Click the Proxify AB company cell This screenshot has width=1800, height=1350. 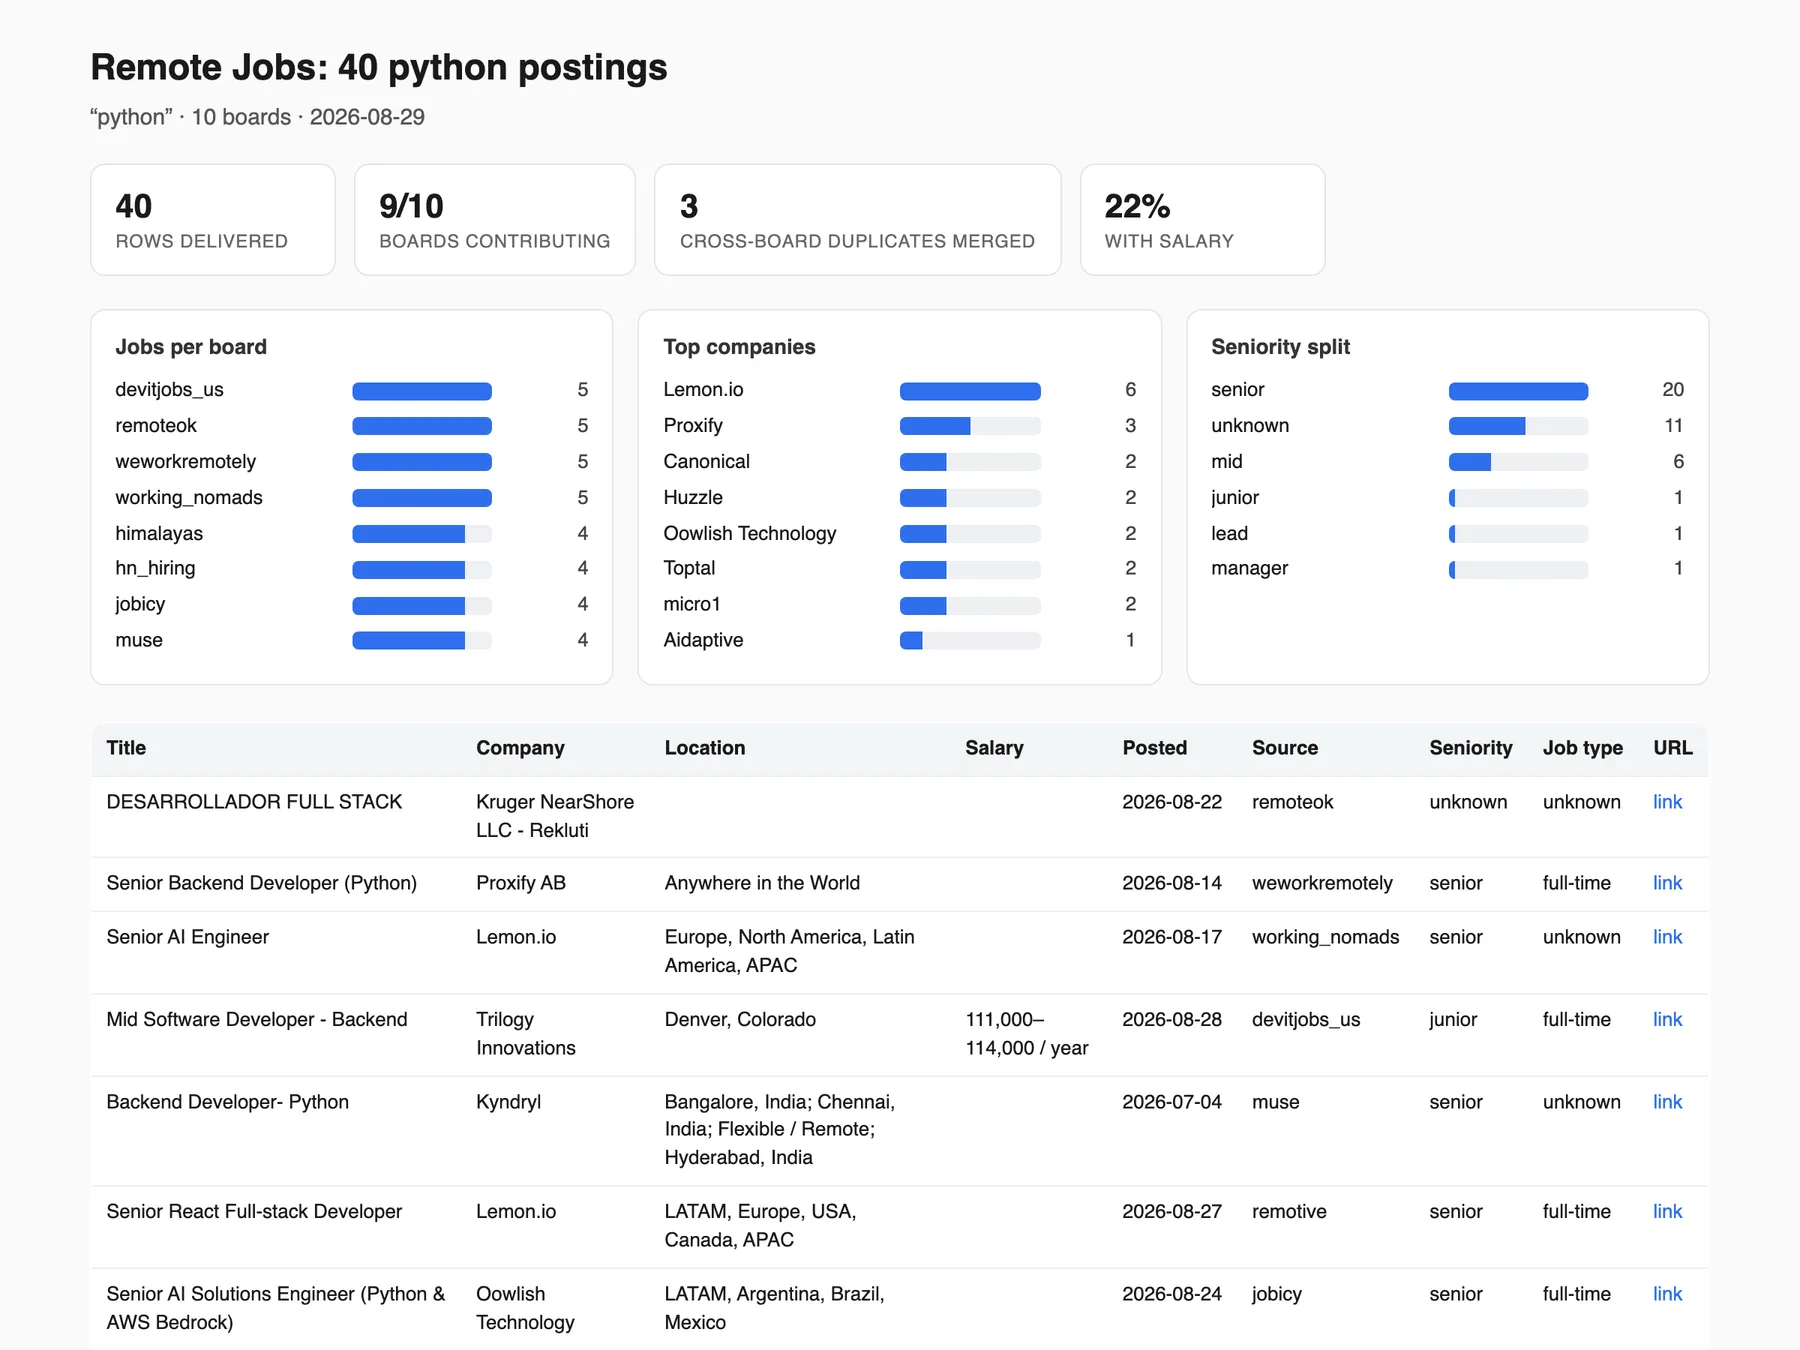coord(521,883)
